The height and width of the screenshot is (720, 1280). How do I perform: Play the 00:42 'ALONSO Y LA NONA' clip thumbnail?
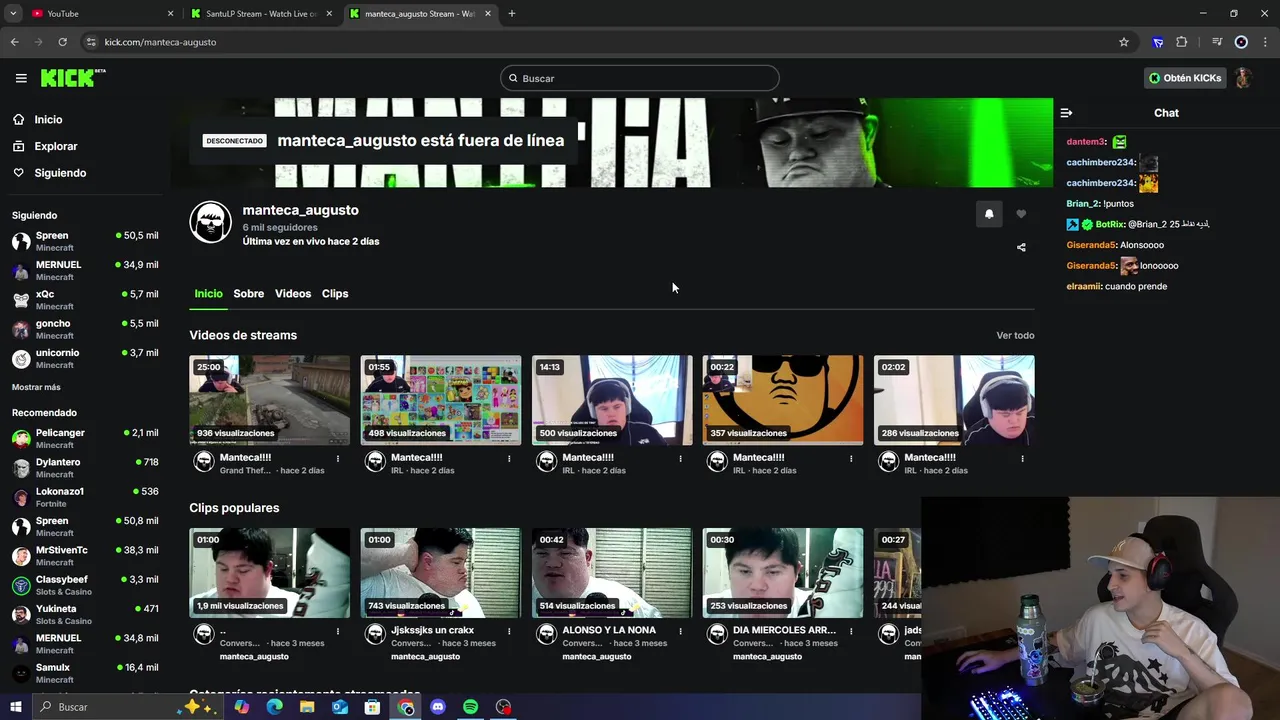click(x=612, y=573)
